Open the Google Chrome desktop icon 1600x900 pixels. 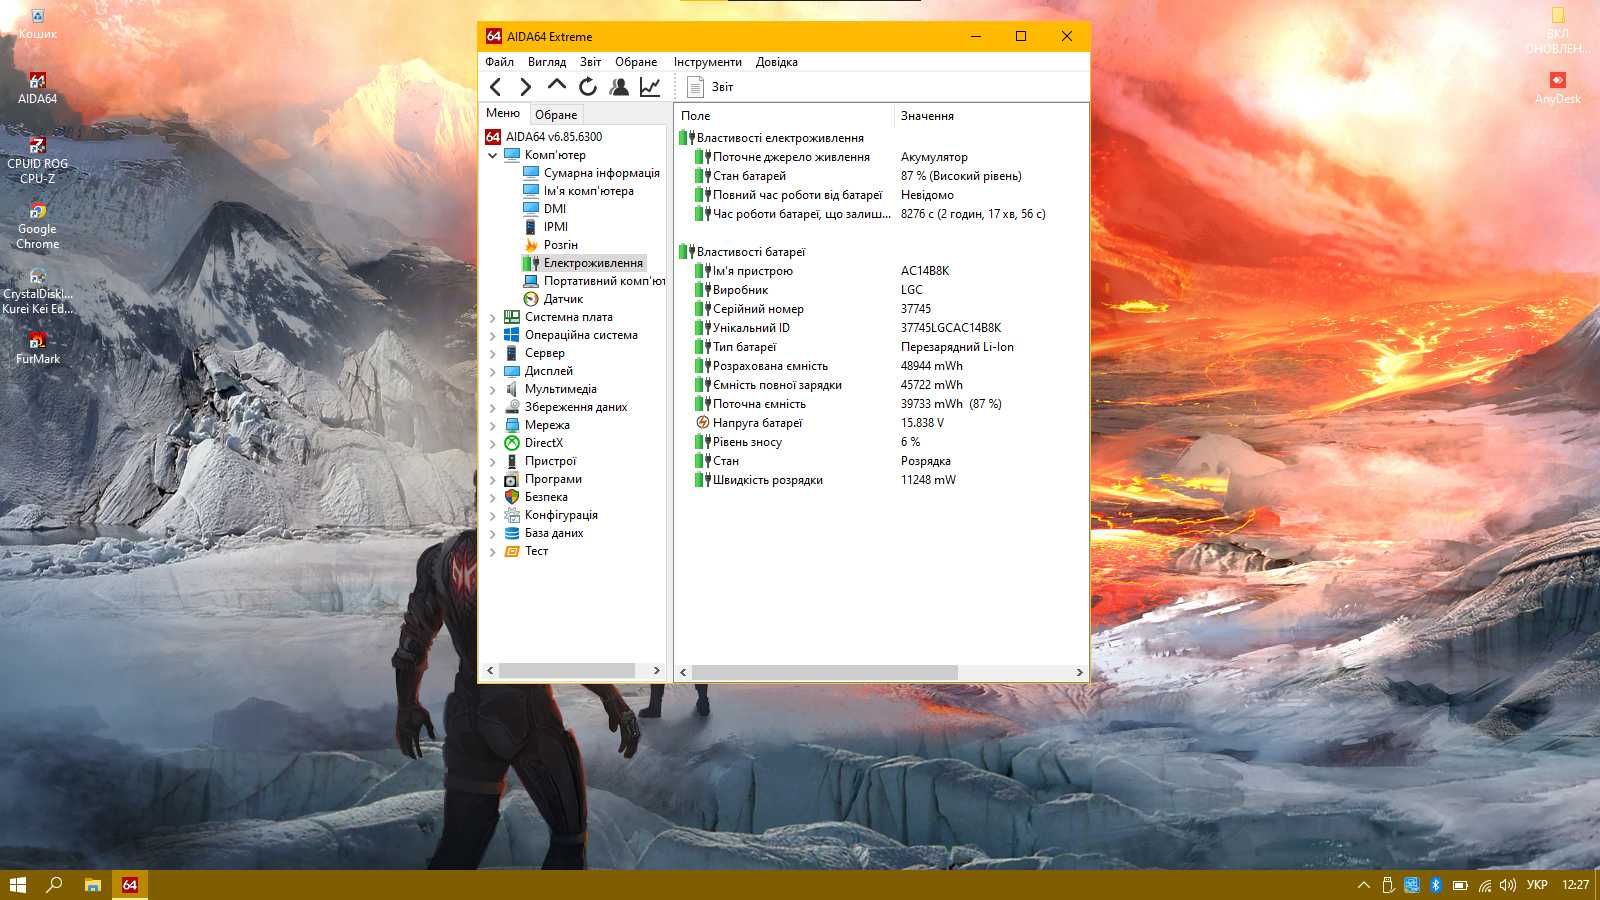point(37,225)
